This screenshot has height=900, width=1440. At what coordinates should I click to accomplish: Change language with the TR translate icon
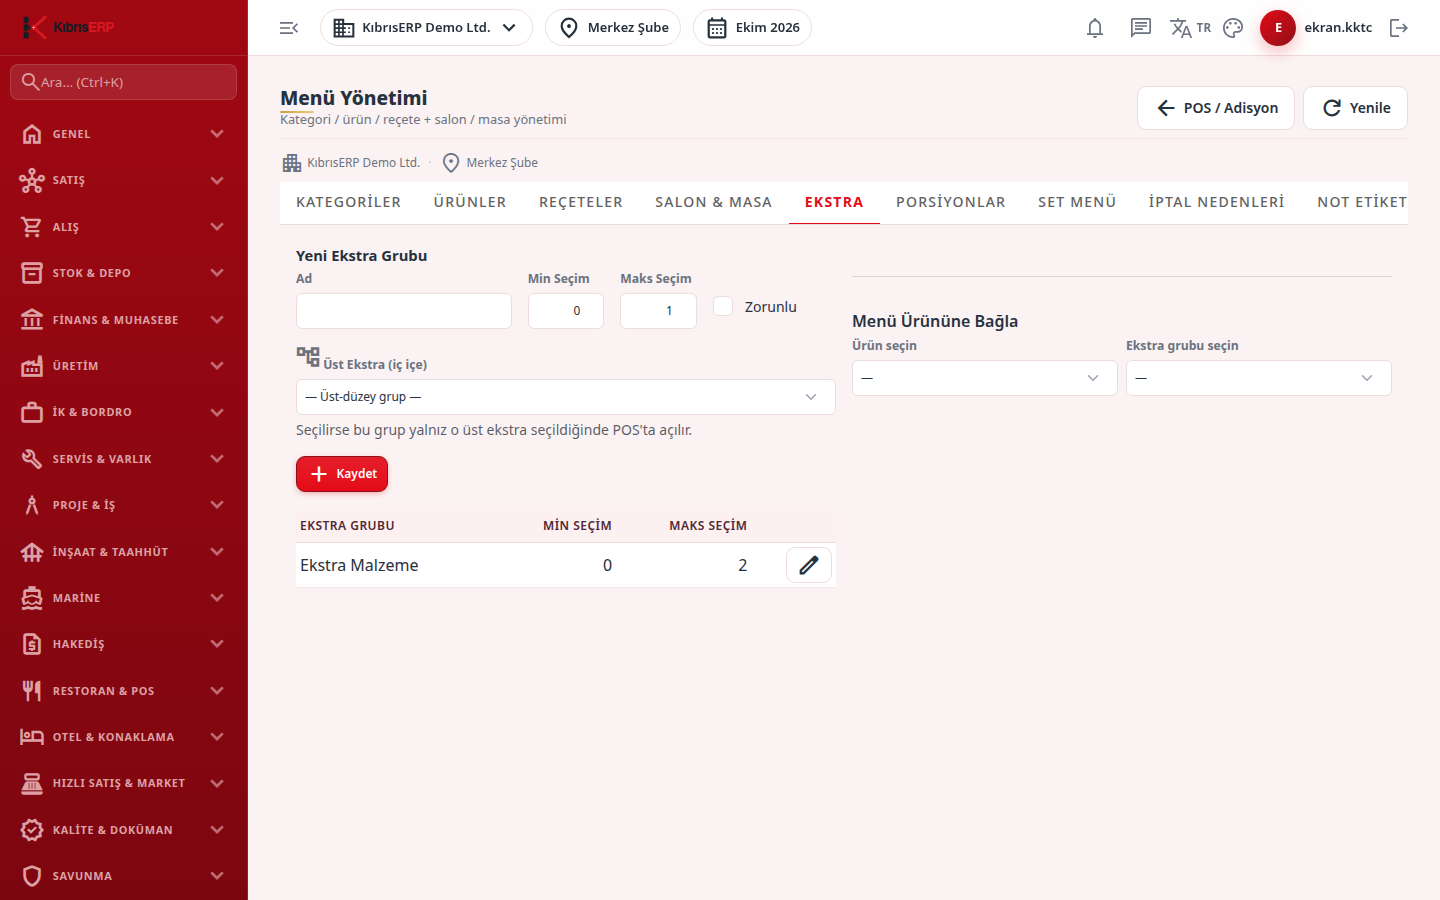1190,28
